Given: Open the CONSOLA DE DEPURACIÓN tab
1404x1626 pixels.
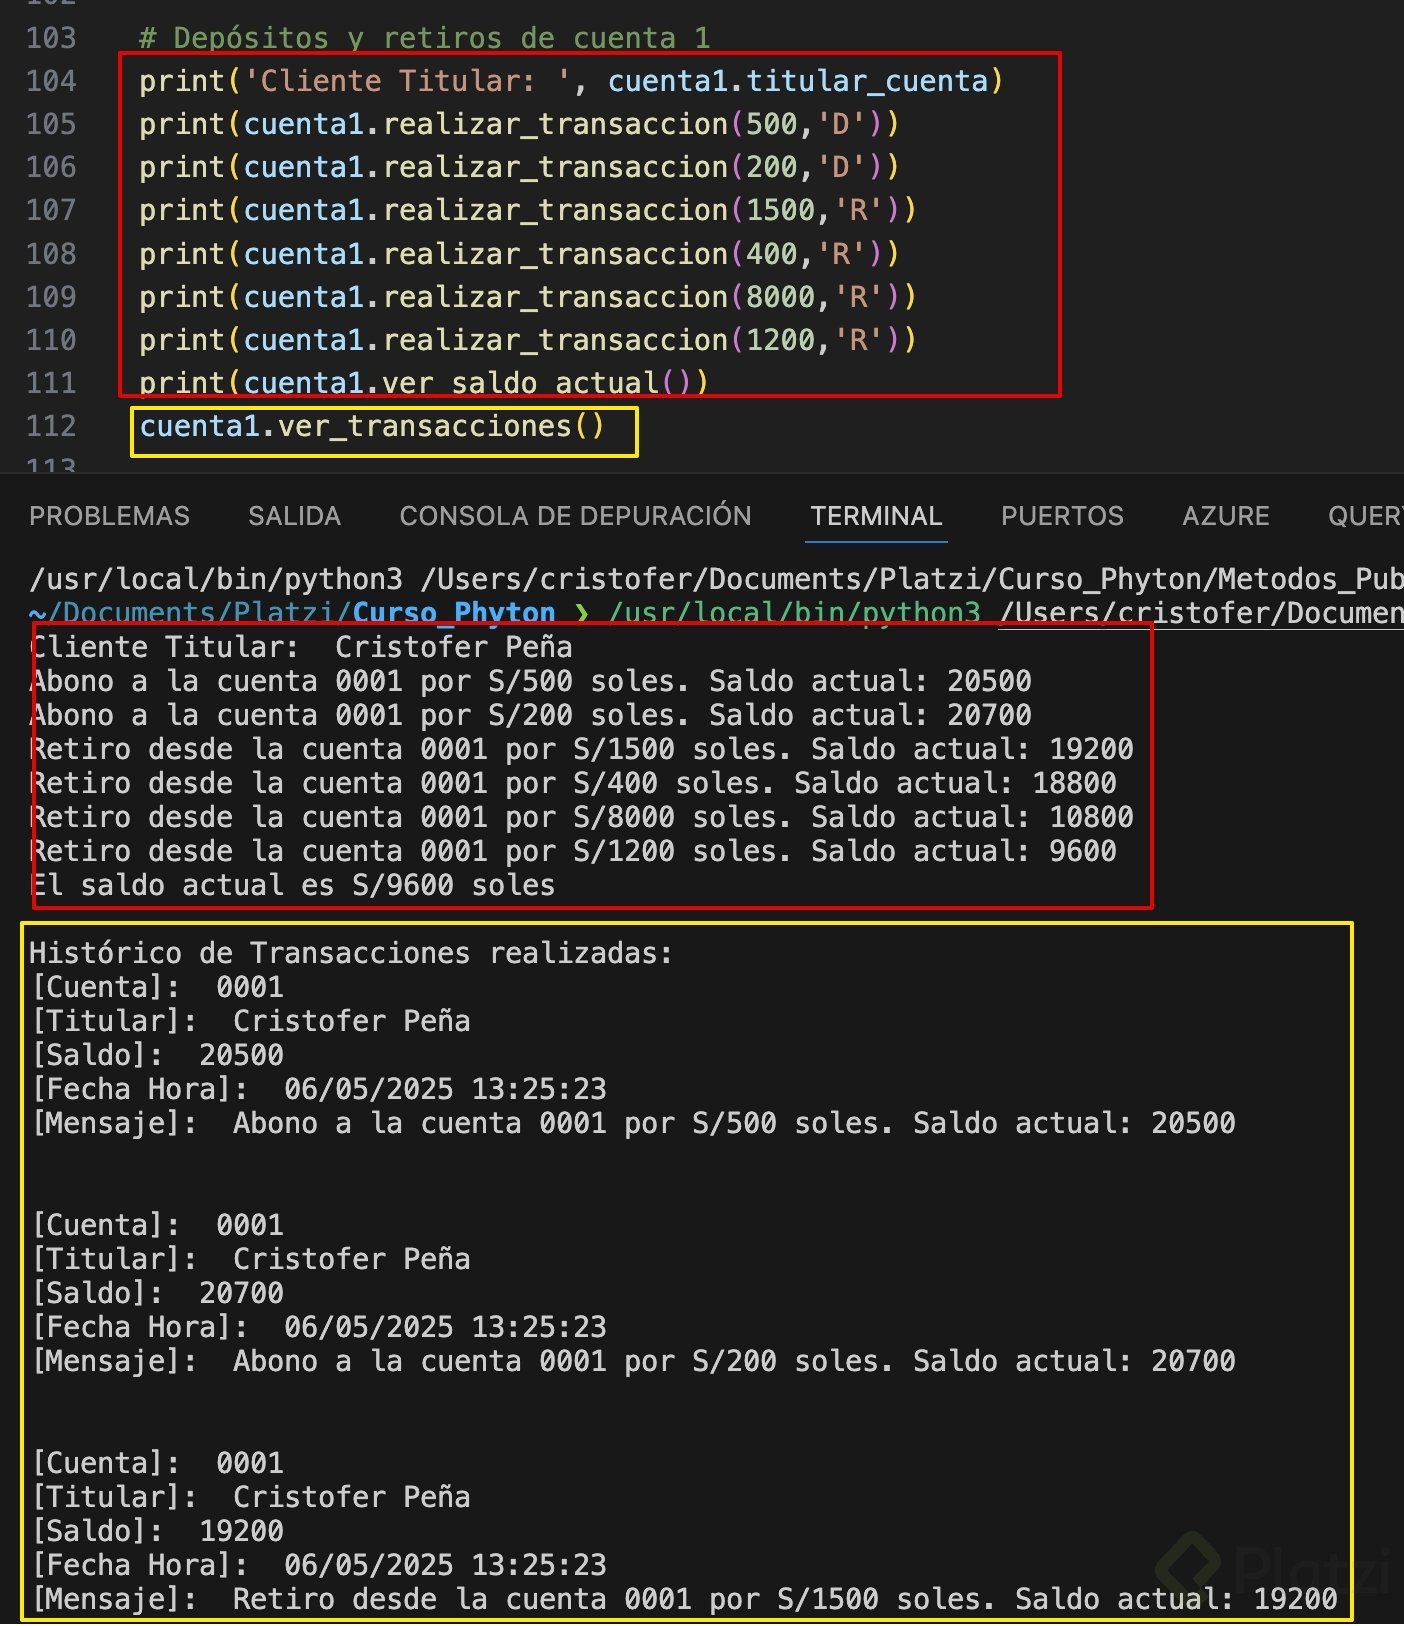Looking at the screenshot, I should point(575,516).
